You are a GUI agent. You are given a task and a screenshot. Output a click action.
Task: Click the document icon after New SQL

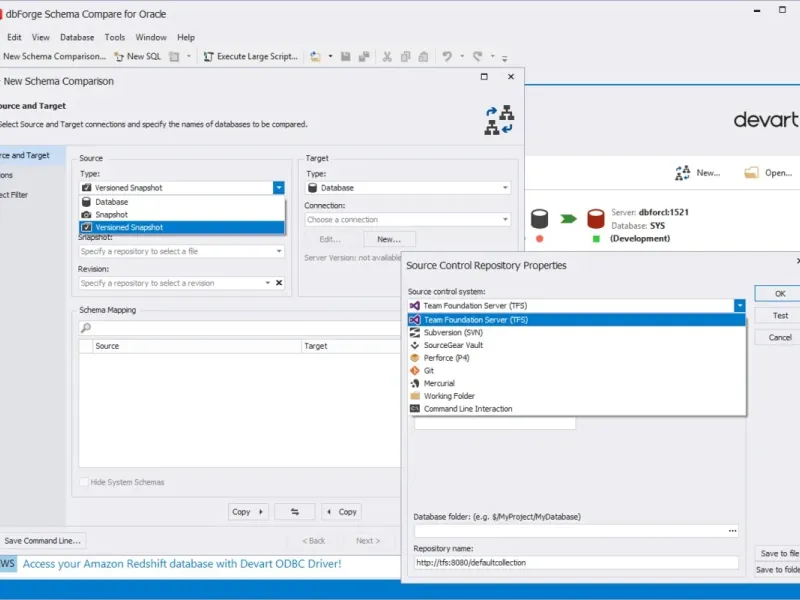[x=174, y=57]
